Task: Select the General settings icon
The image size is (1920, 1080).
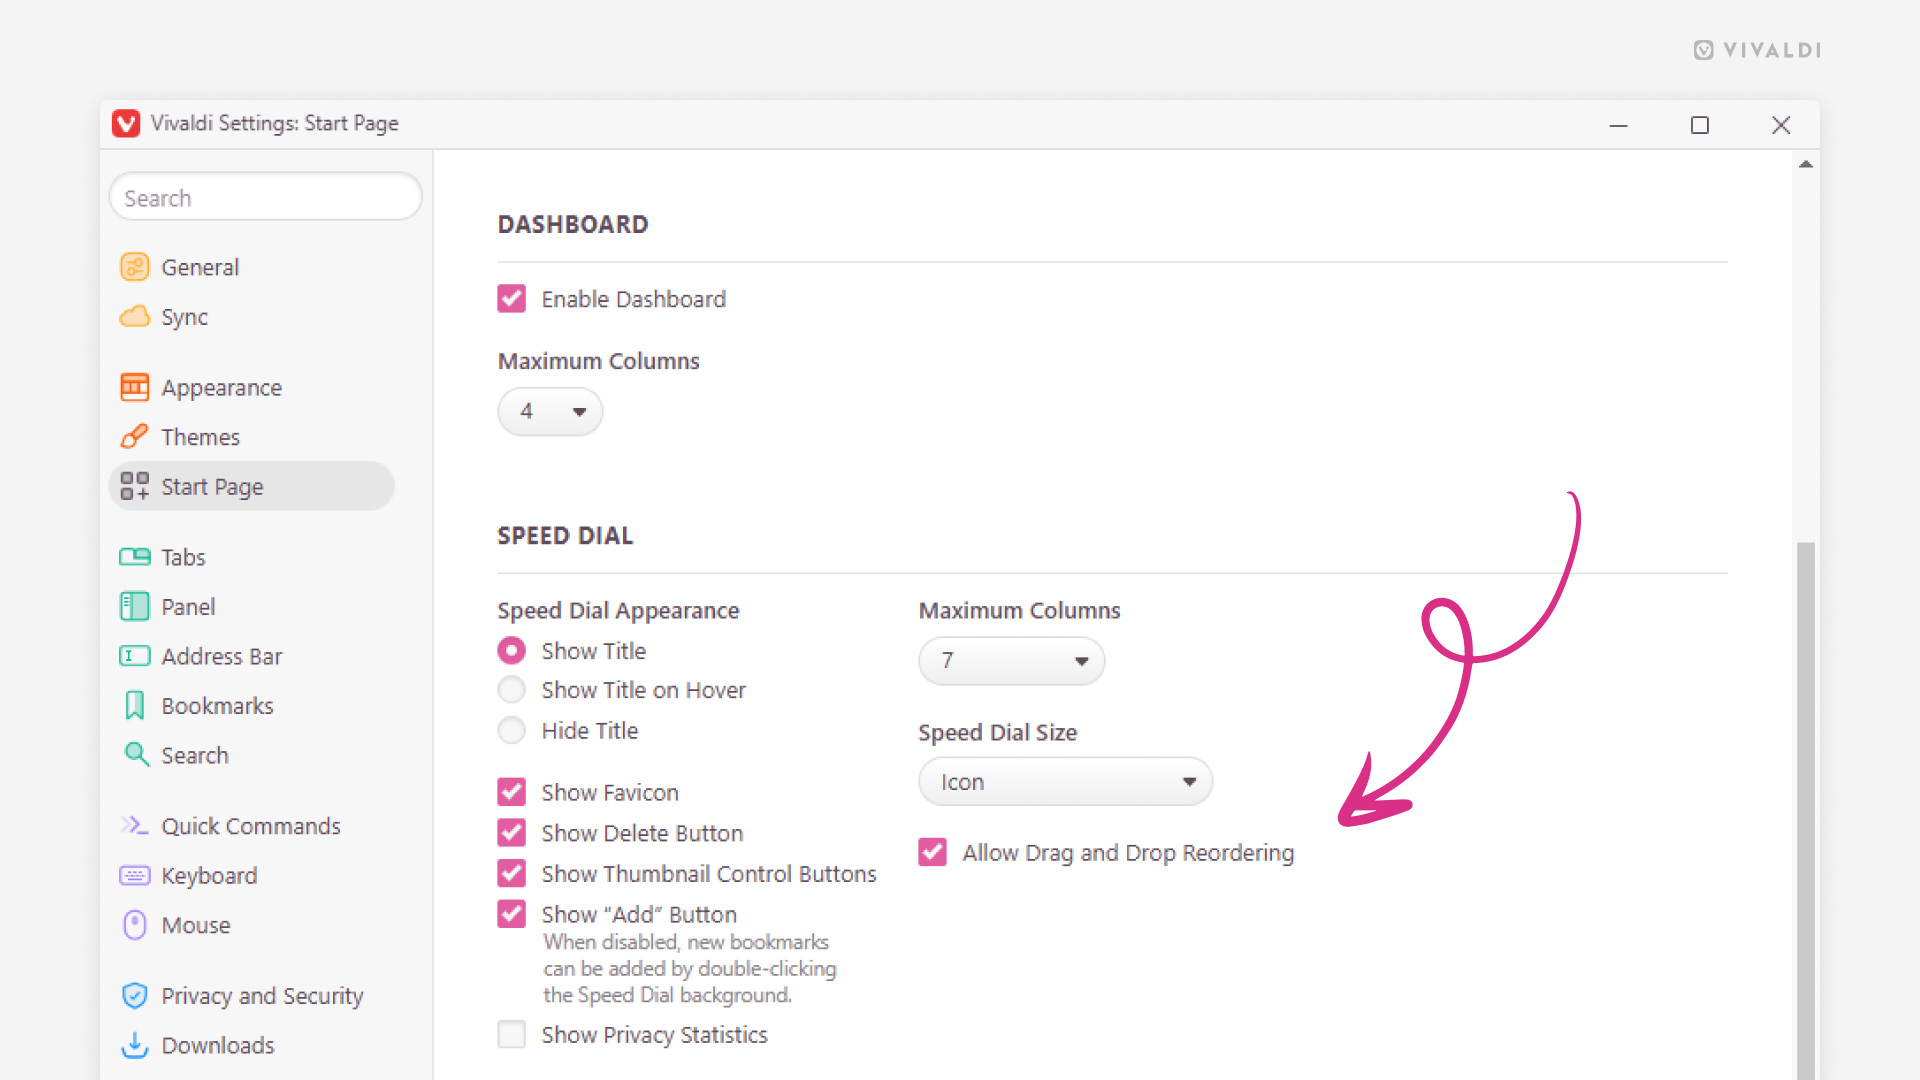Action: click(135, 266)
